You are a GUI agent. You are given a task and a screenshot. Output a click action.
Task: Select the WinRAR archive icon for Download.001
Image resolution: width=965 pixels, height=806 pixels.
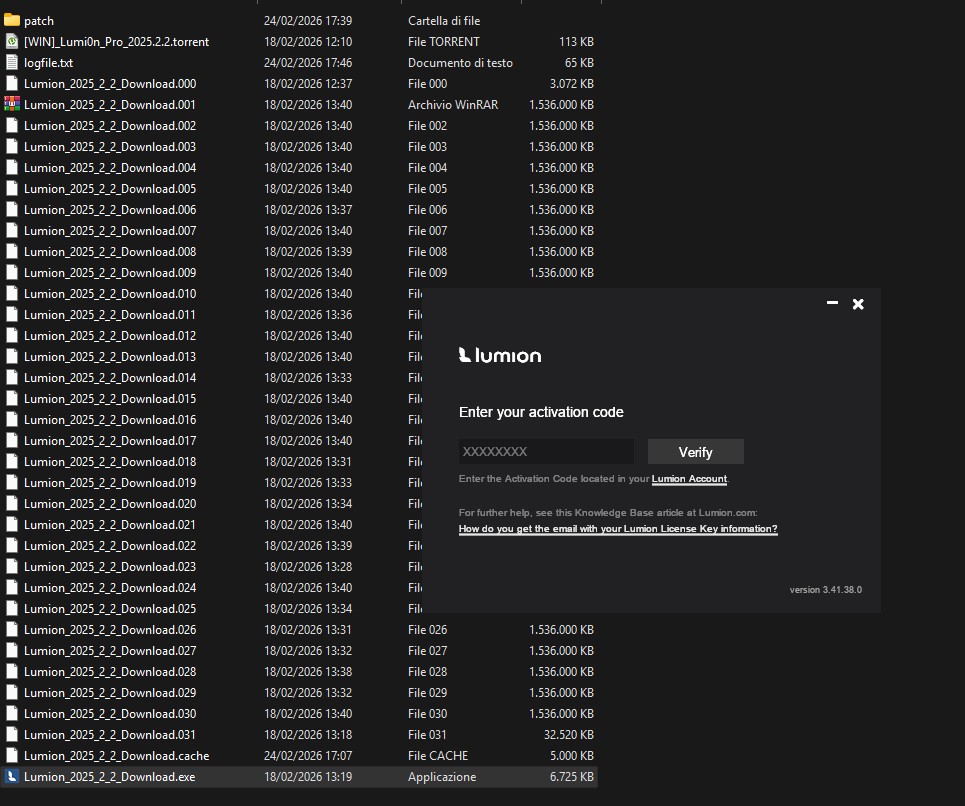12,104
